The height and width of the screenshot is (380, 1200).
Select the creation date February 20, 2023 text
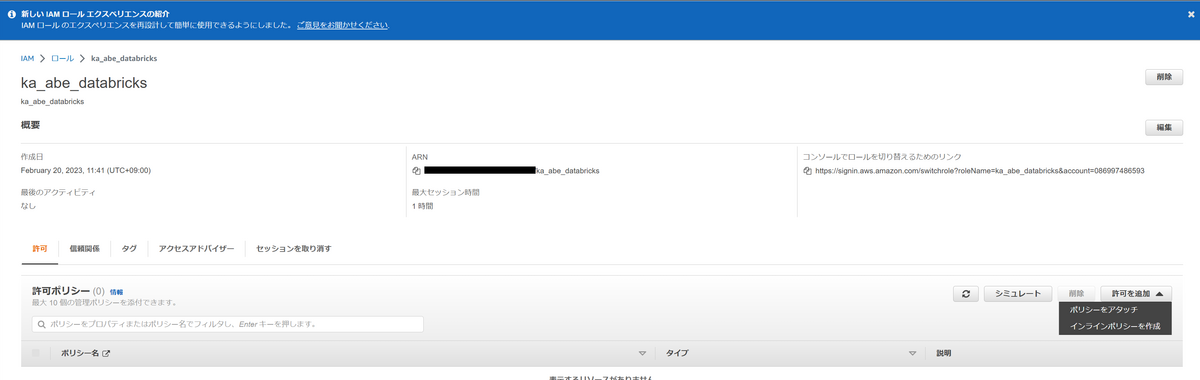(86, 171)
